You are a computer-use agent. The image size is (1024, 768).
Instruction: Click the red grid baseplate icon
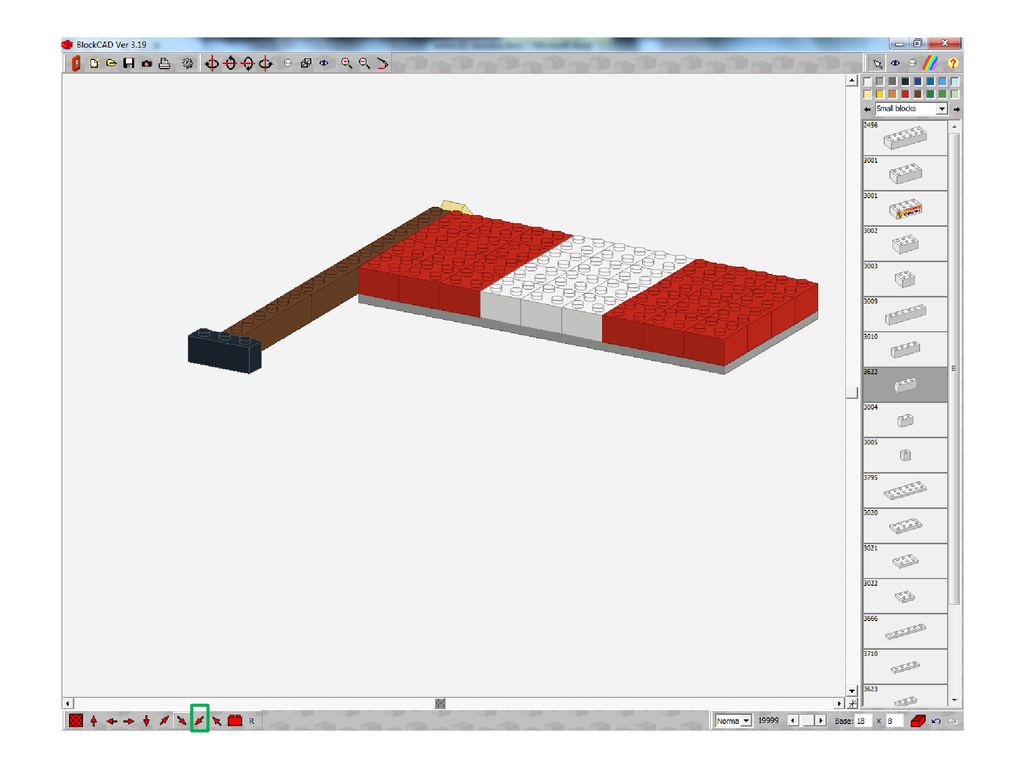click(76, 721)
